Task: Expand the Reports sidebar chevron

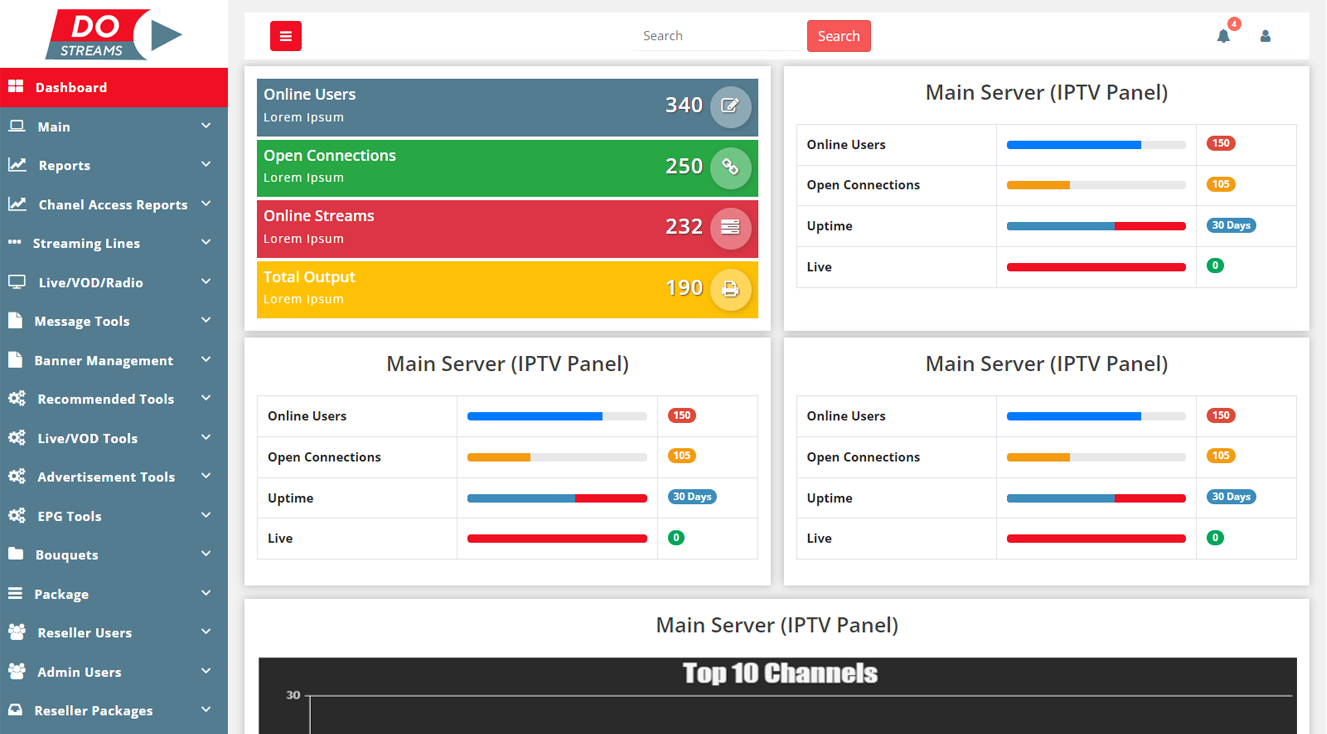Action: pos(206,164)
